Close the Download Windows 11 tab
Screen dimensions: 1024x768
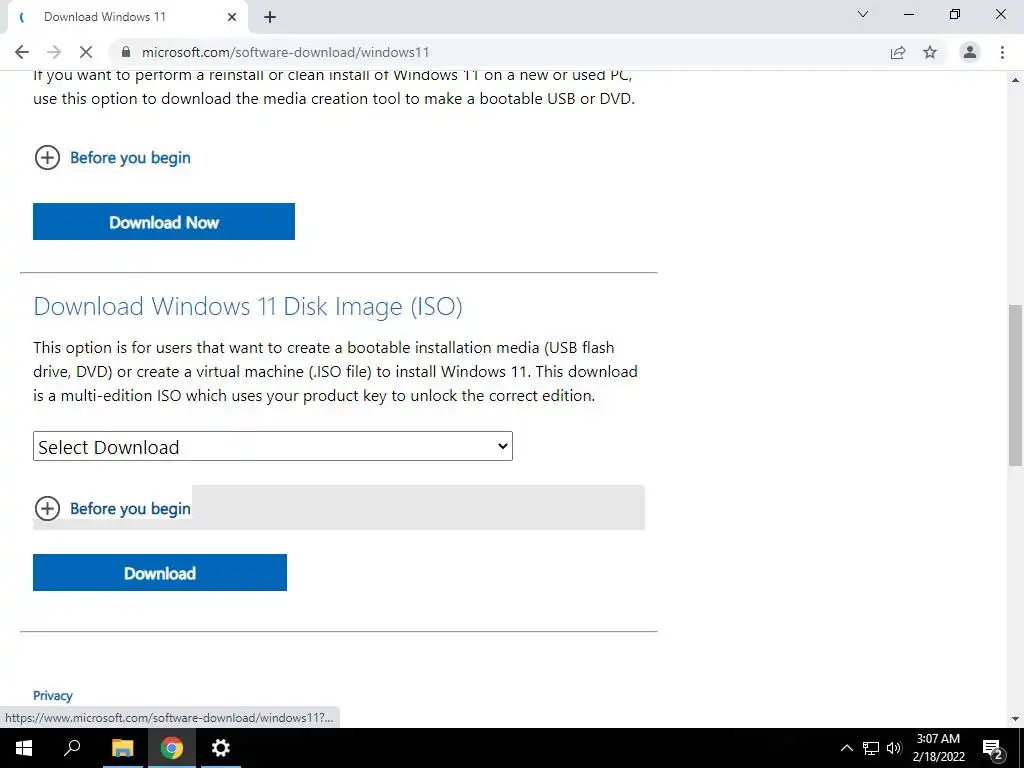(x=232, y=17)
